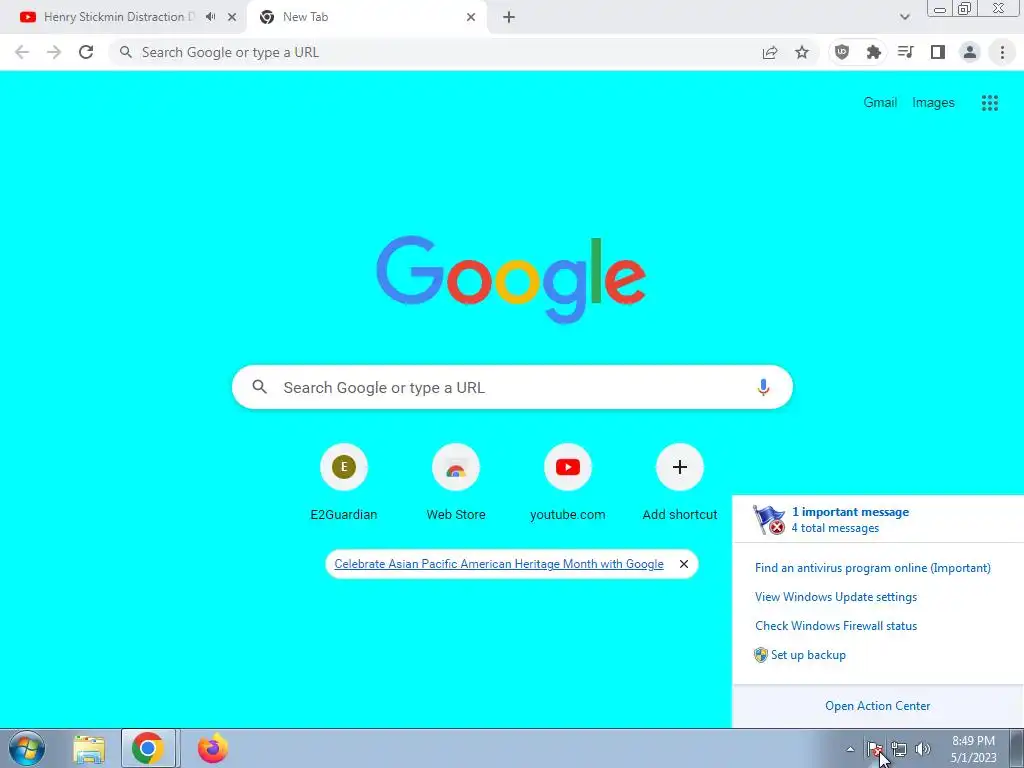Open a new tab with plus button
The height and width of the screenshot is (768, 1024).
(509, 17)
